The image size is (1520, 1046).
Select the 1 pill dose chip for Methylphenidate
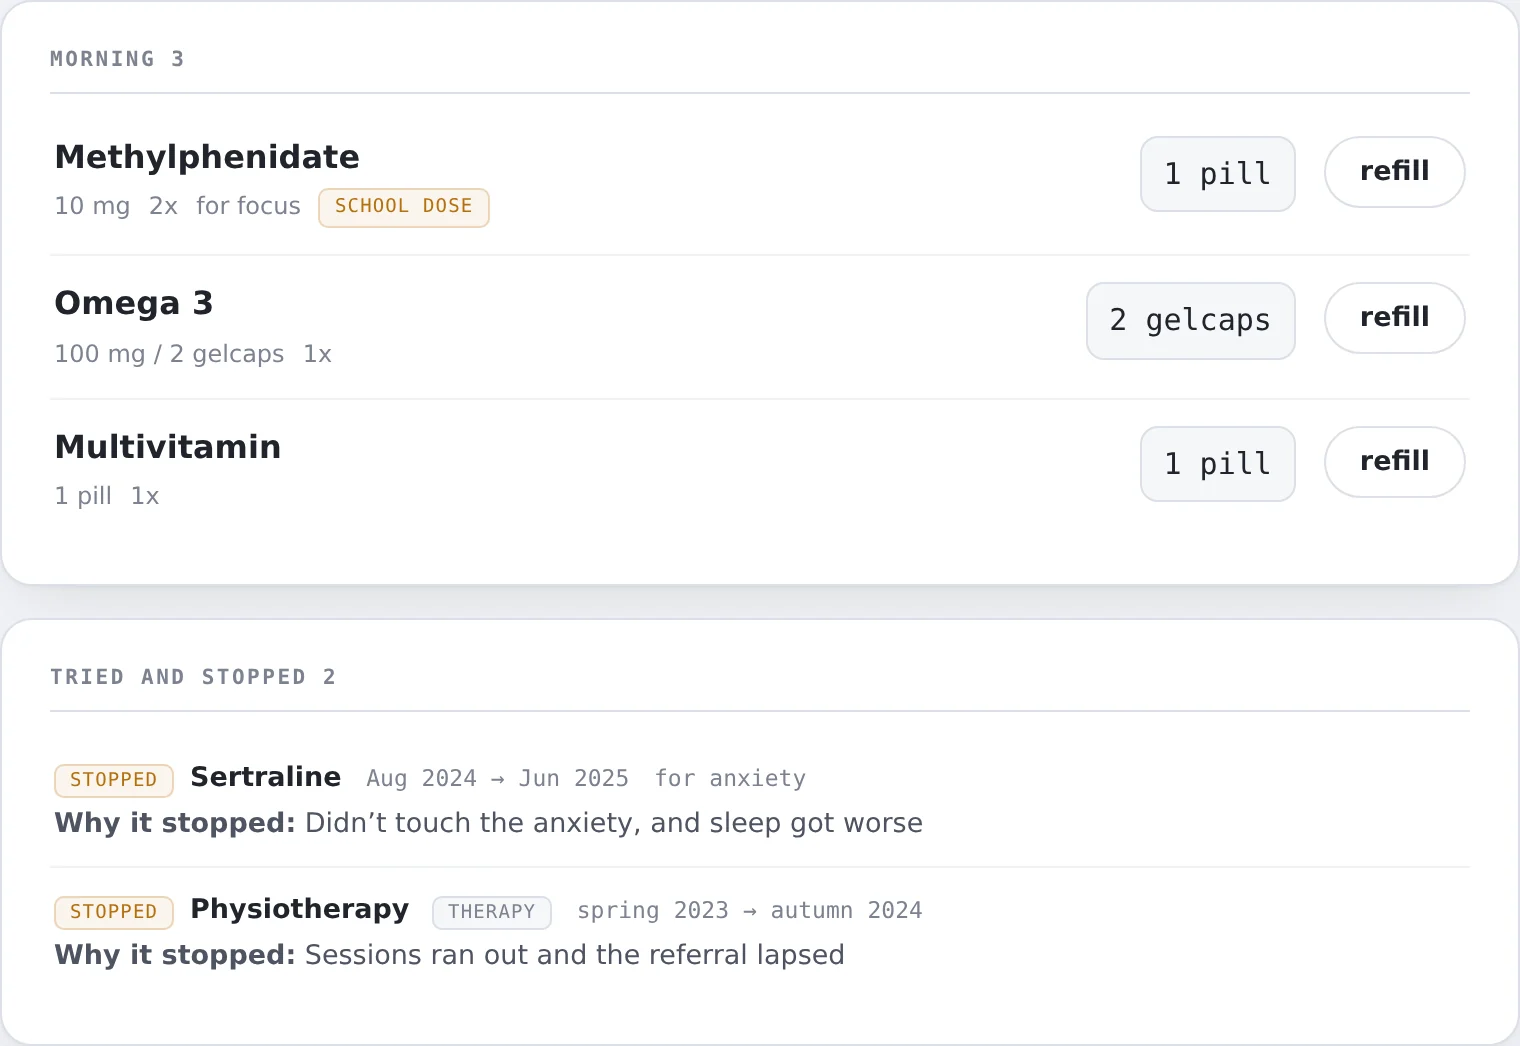click(1217, 174)
